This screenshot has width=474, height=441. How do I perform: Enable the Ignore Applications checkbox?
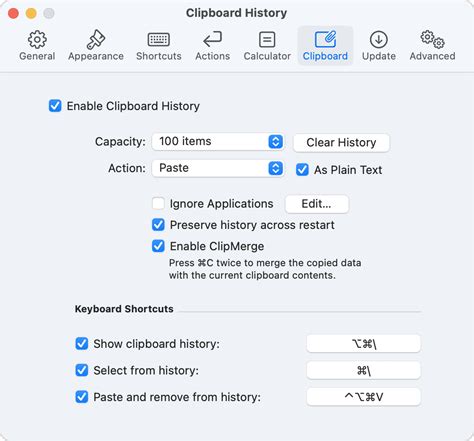tap(158, 204)
